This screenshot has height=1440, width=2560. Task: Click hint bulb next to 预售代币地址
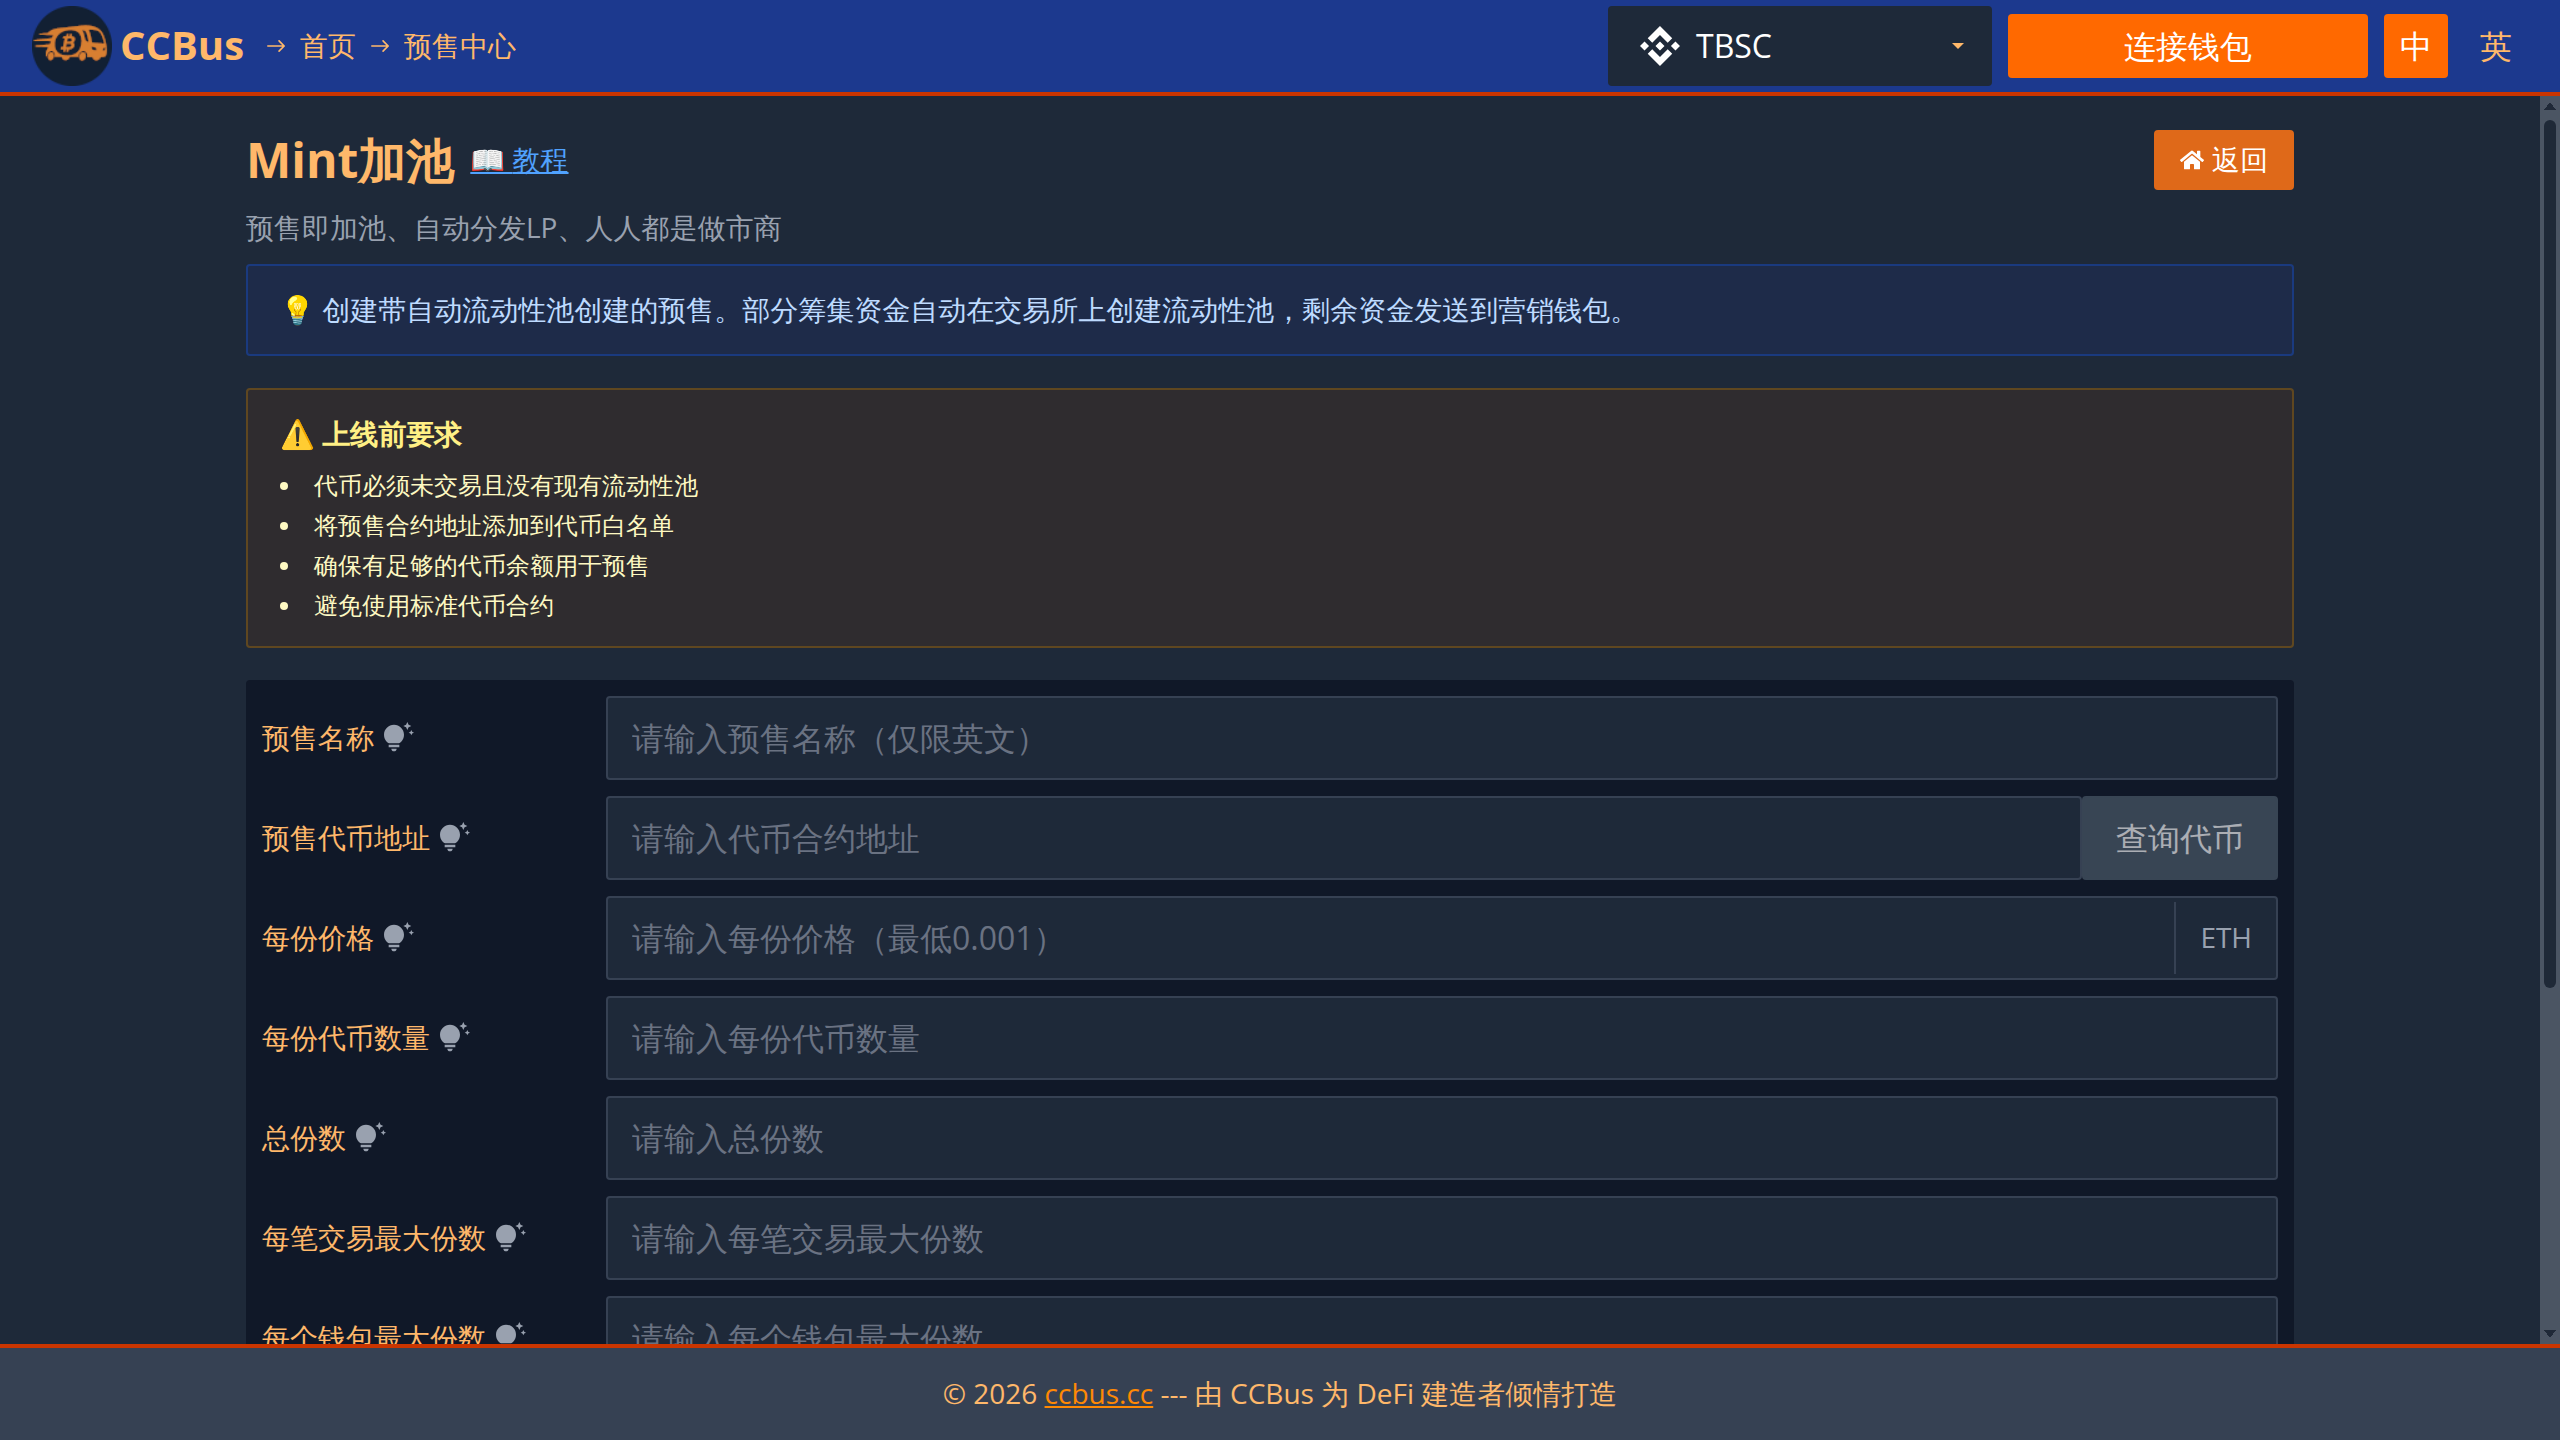tap(453, 838)
